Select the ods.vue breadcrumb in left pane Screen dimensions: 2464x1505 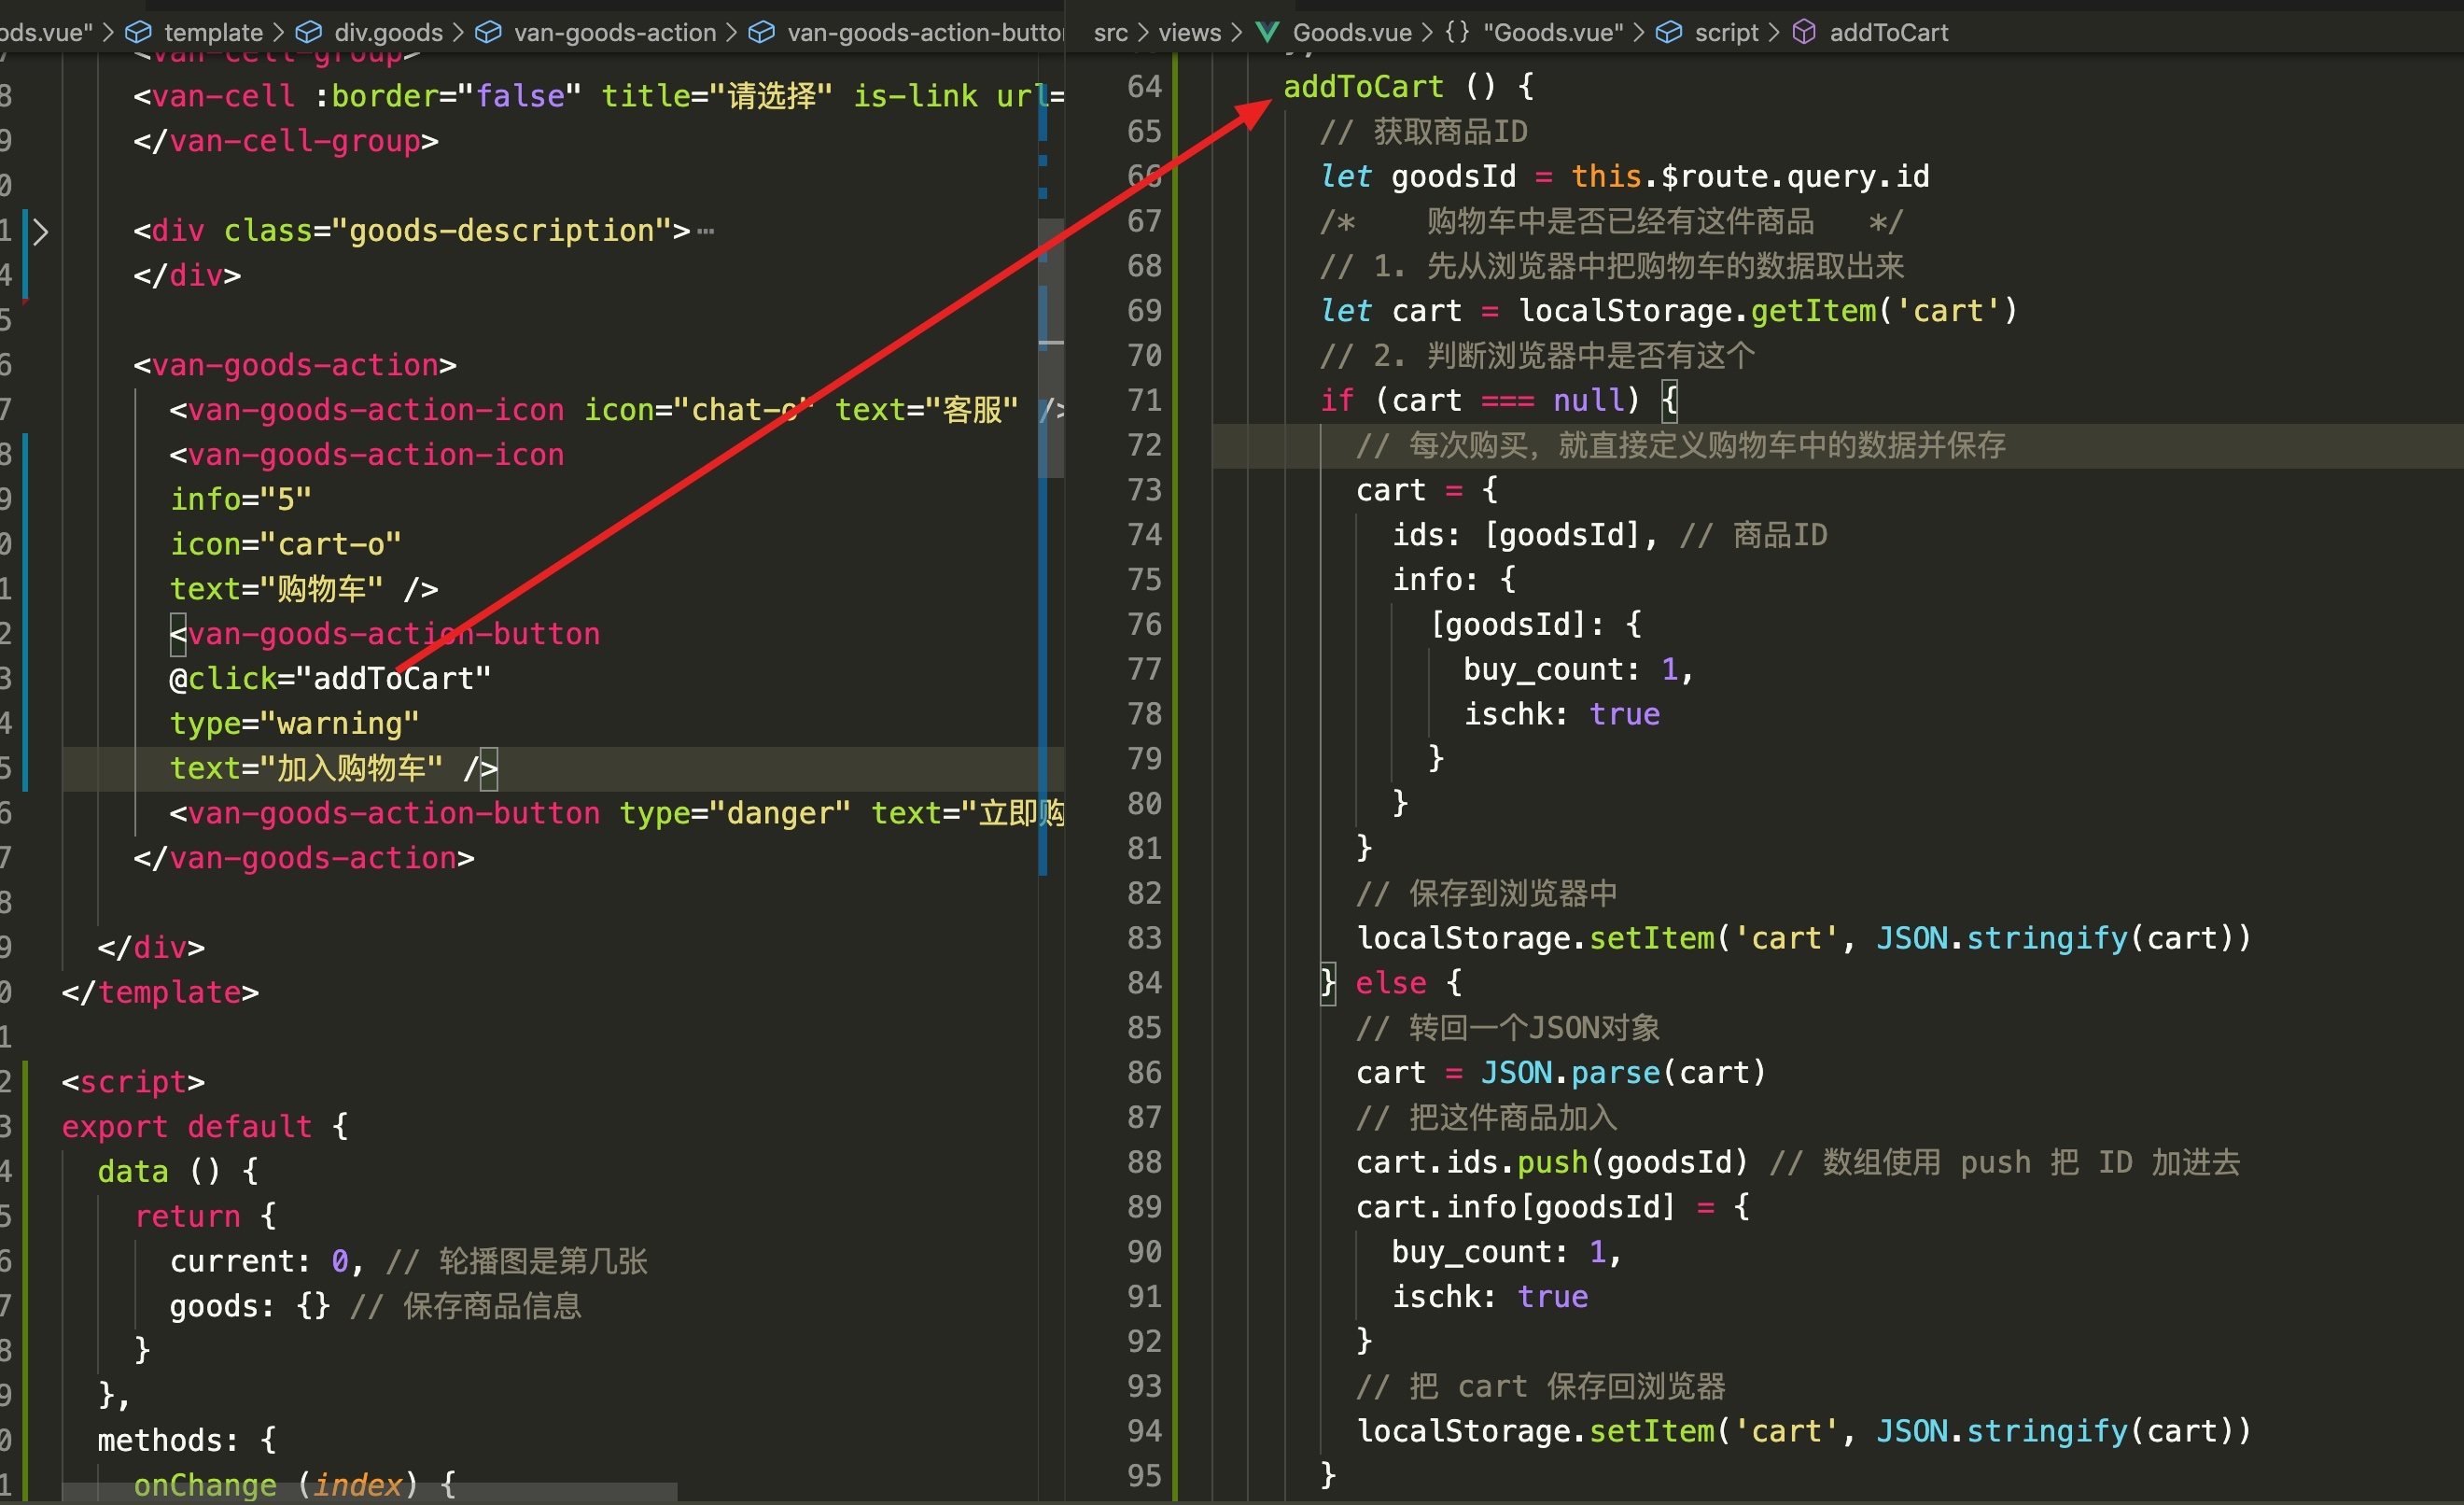[45, 32]
